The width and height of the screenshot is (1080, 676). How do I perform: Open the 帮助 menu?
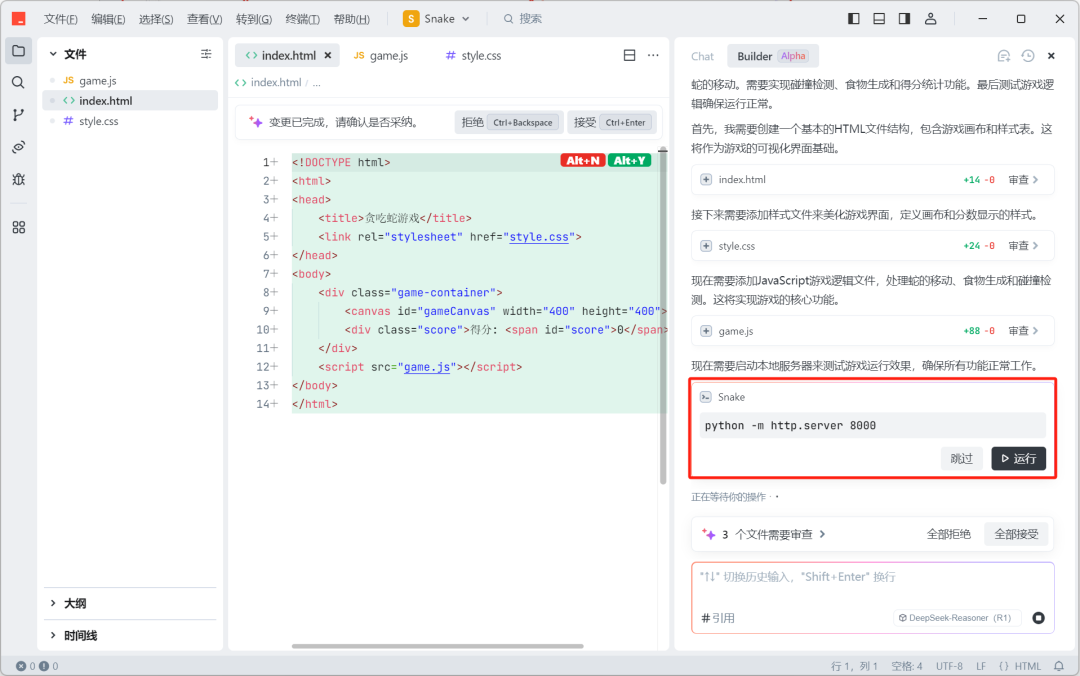(x=351, y=19)
